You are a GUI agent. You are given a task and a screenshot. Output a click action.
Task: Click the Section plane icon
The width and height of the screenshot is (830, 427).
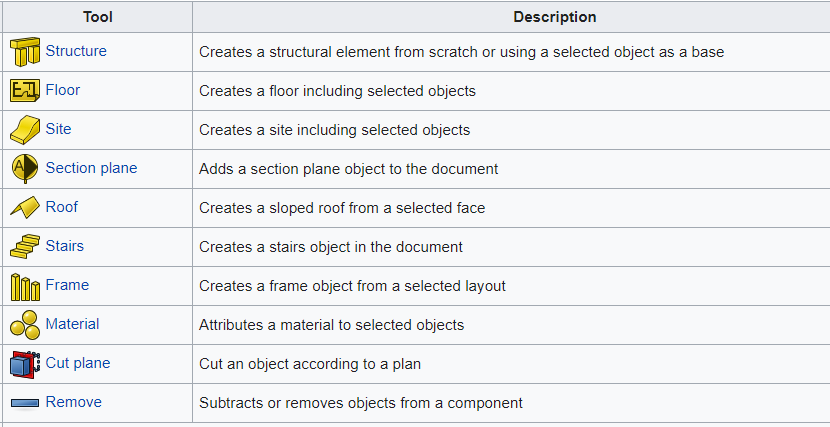[25, 169]
